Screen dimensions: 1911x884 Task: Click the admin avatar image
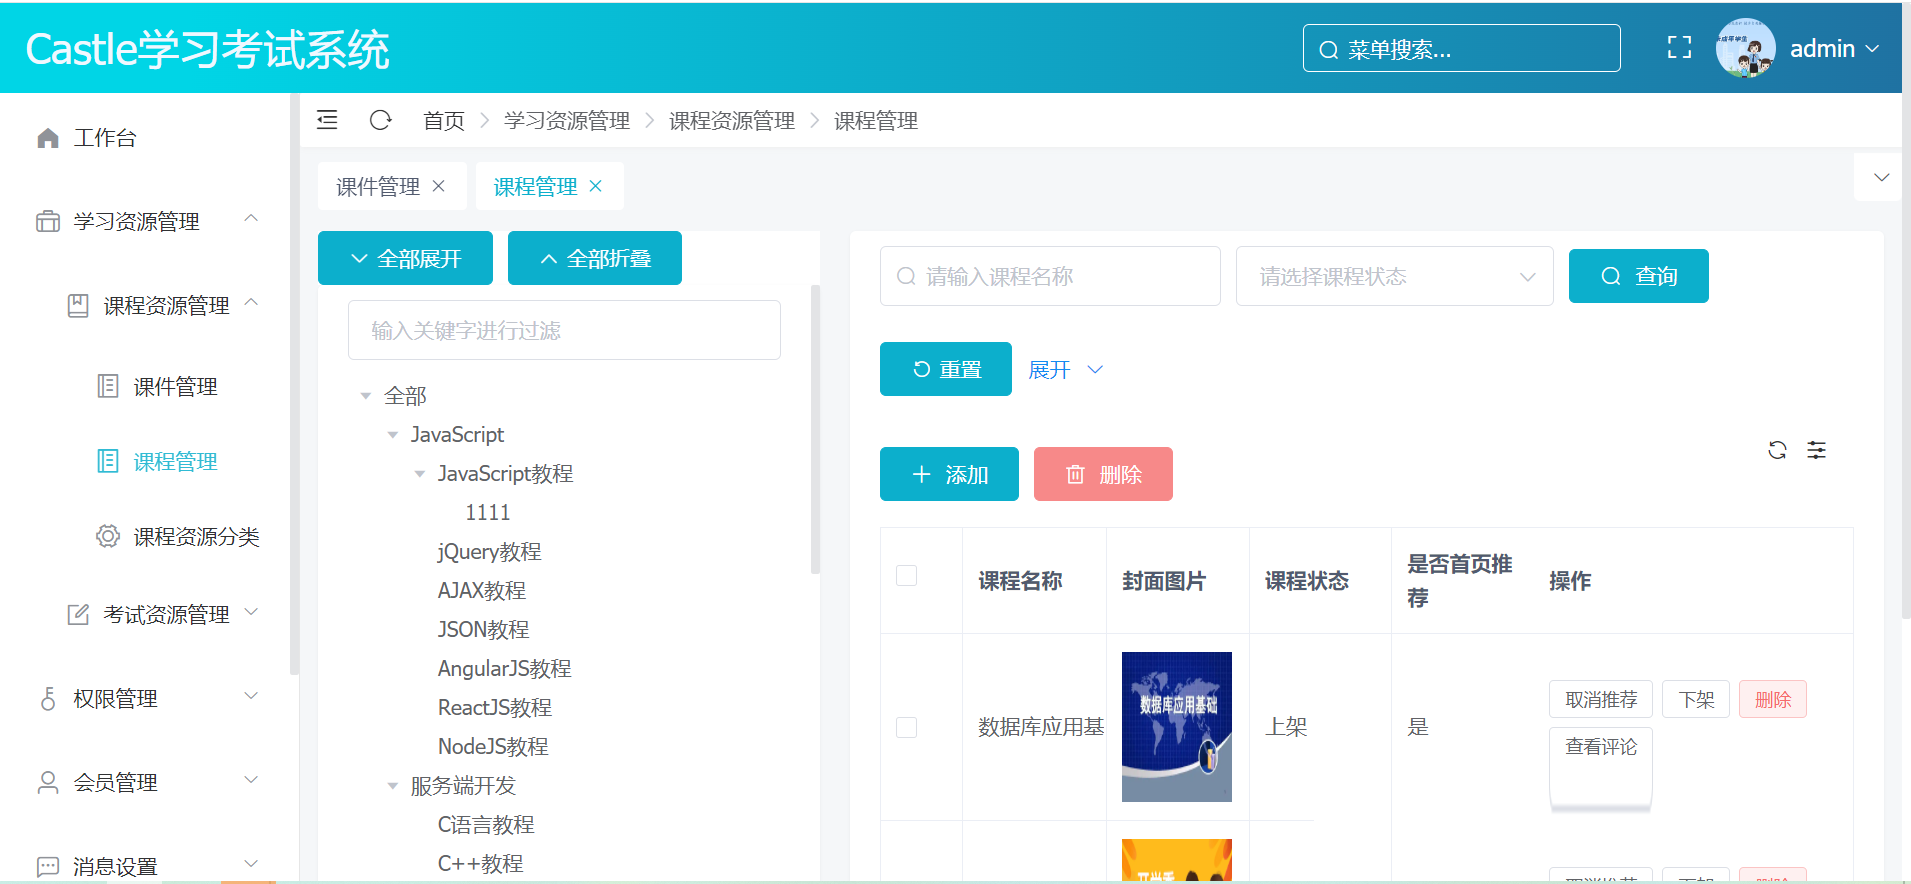click(x=1744, y=48)
